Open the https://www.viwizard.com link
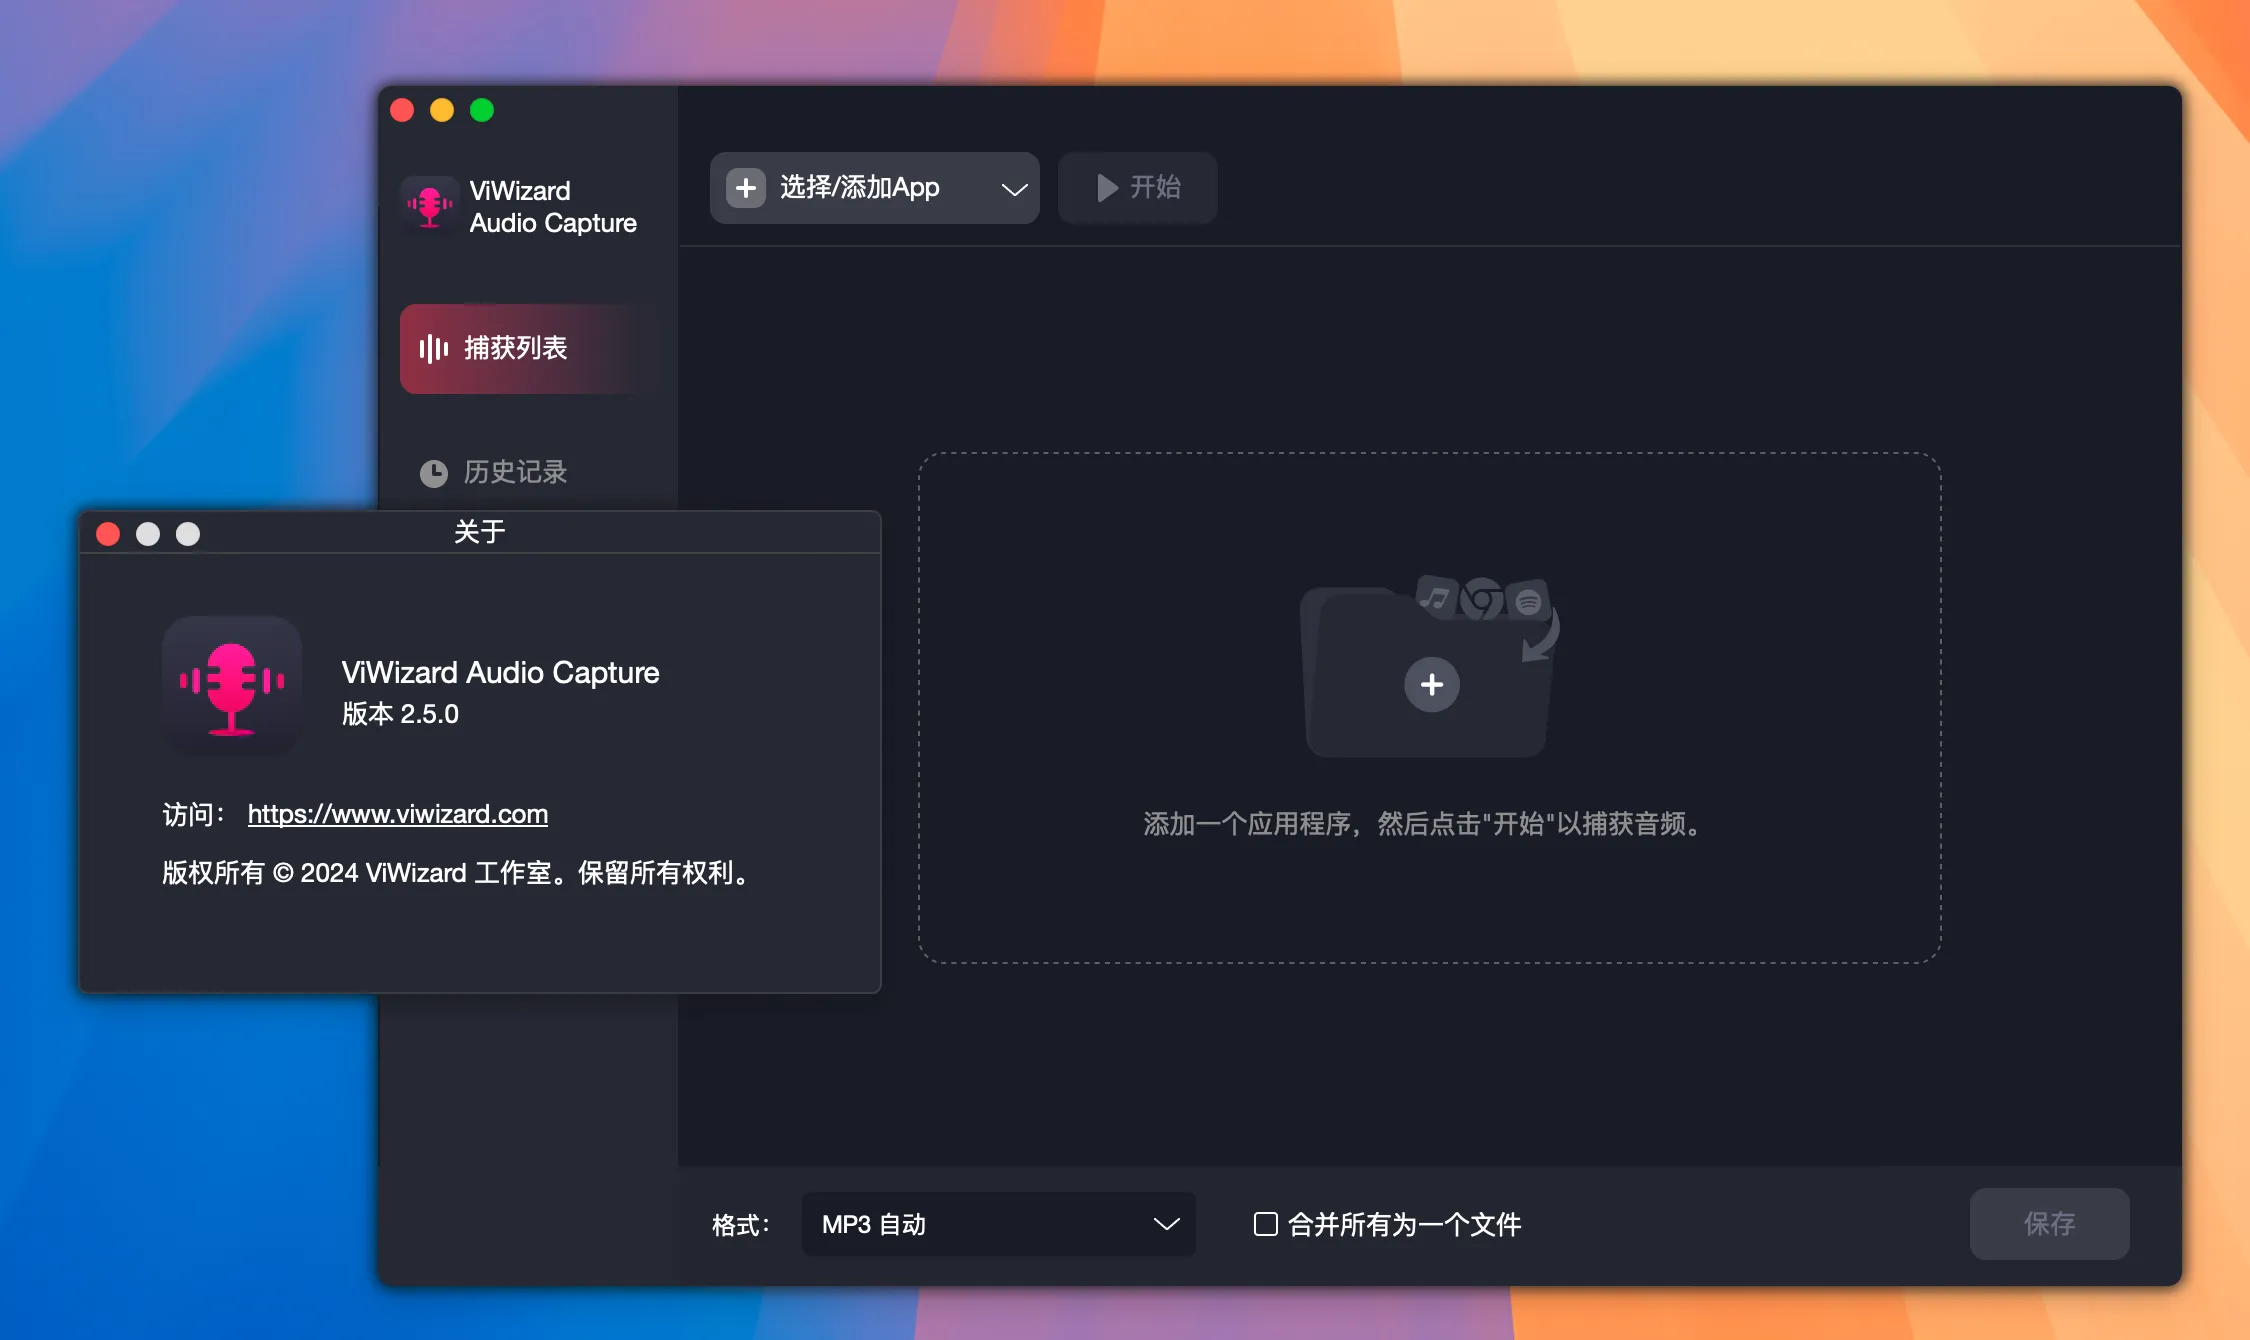This screenshot has width=2250, height=1340. point(398,814)
